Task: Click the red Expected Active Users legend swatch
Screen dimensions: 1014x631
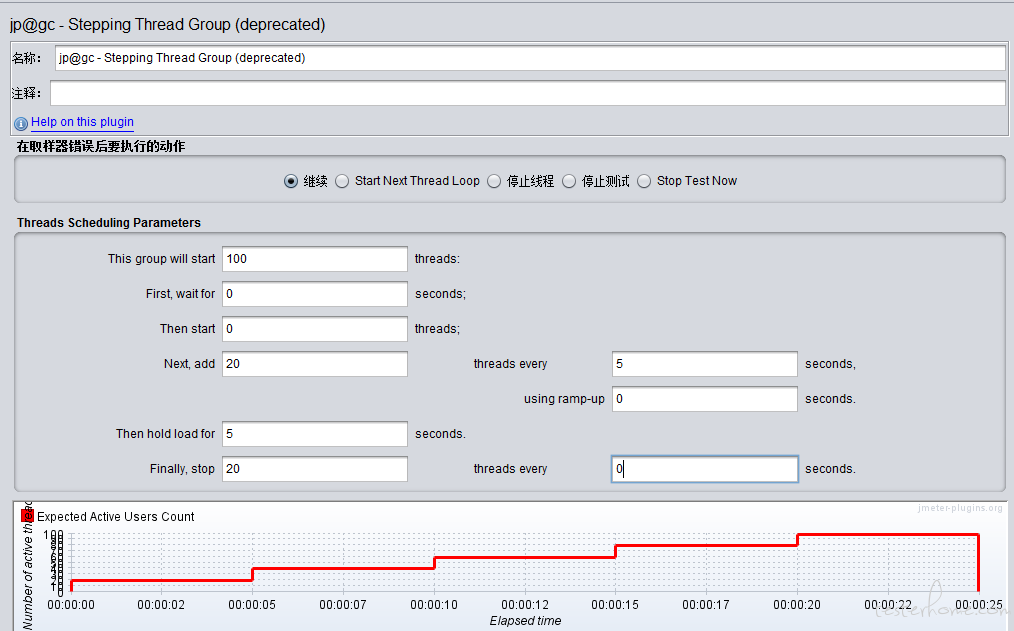Action: (x=28, y=516)
